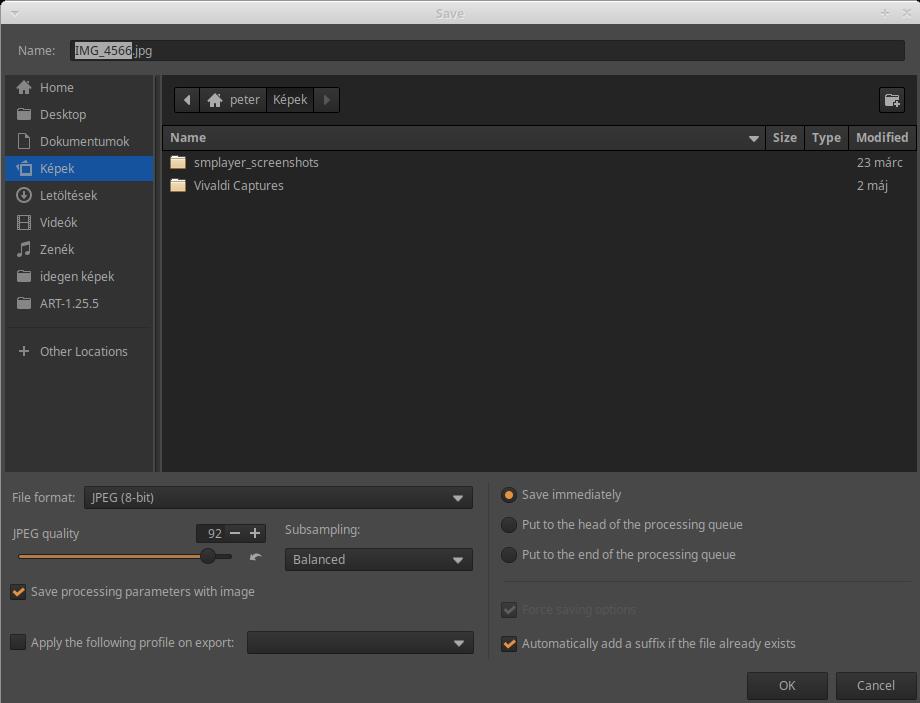920x703 pixels.
Task: Expand the Subsampling Balanced dropdown
Action: (x=378, y=560)
